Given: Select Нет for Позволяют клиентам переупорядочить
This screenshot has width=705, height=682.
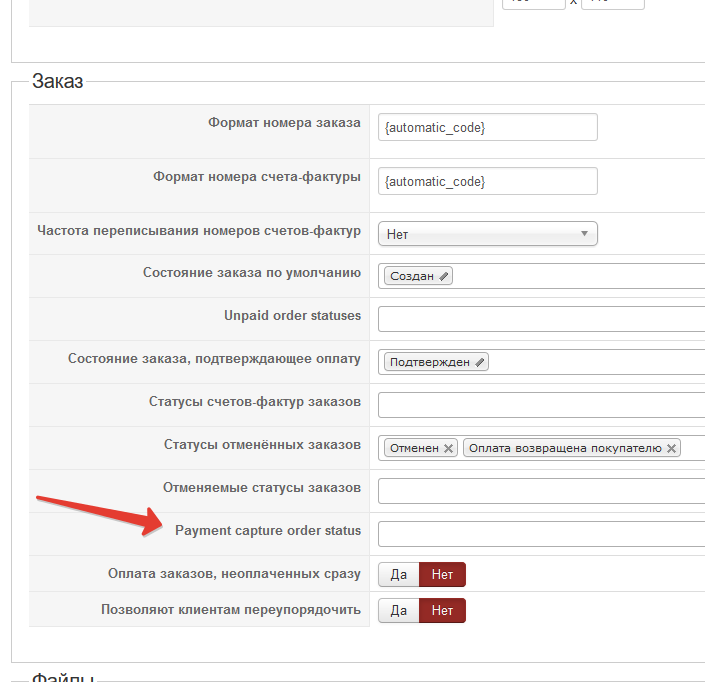Looking at the screenshot, I should tap(442, 611).
